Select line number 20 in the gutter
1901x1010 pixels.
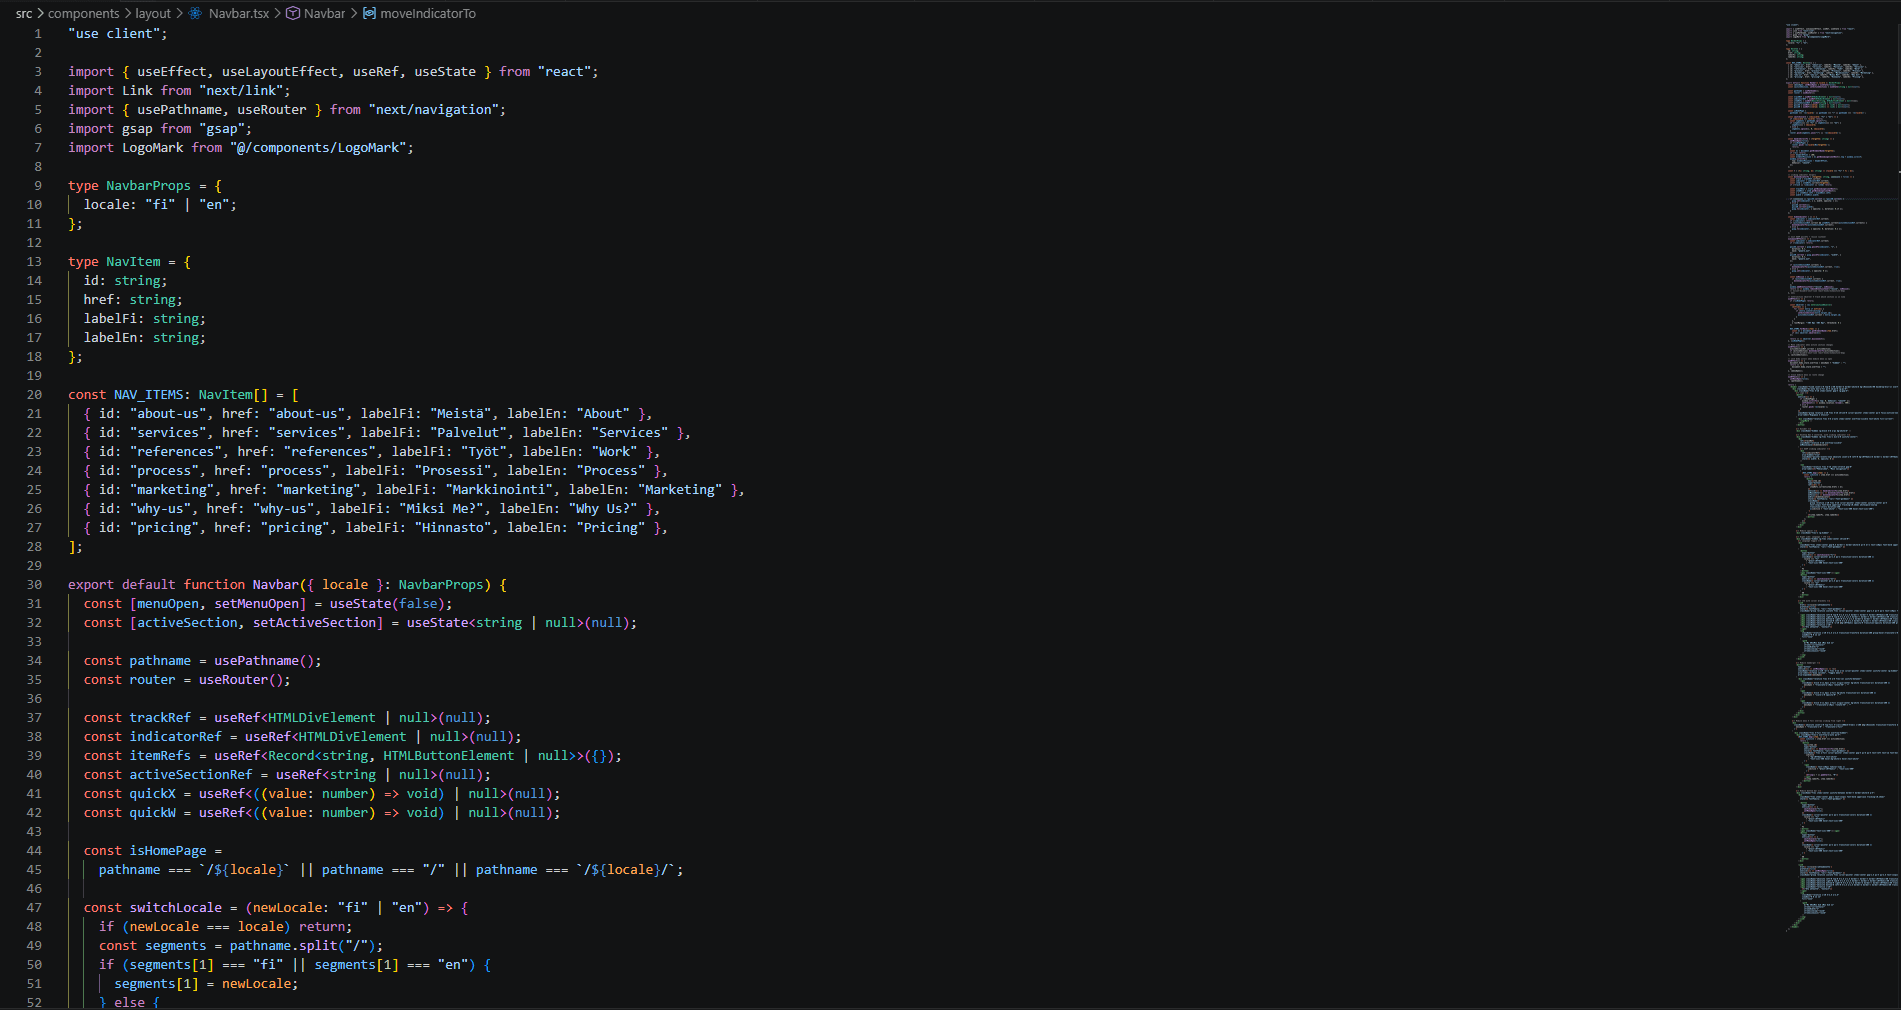tap(34, 395)
